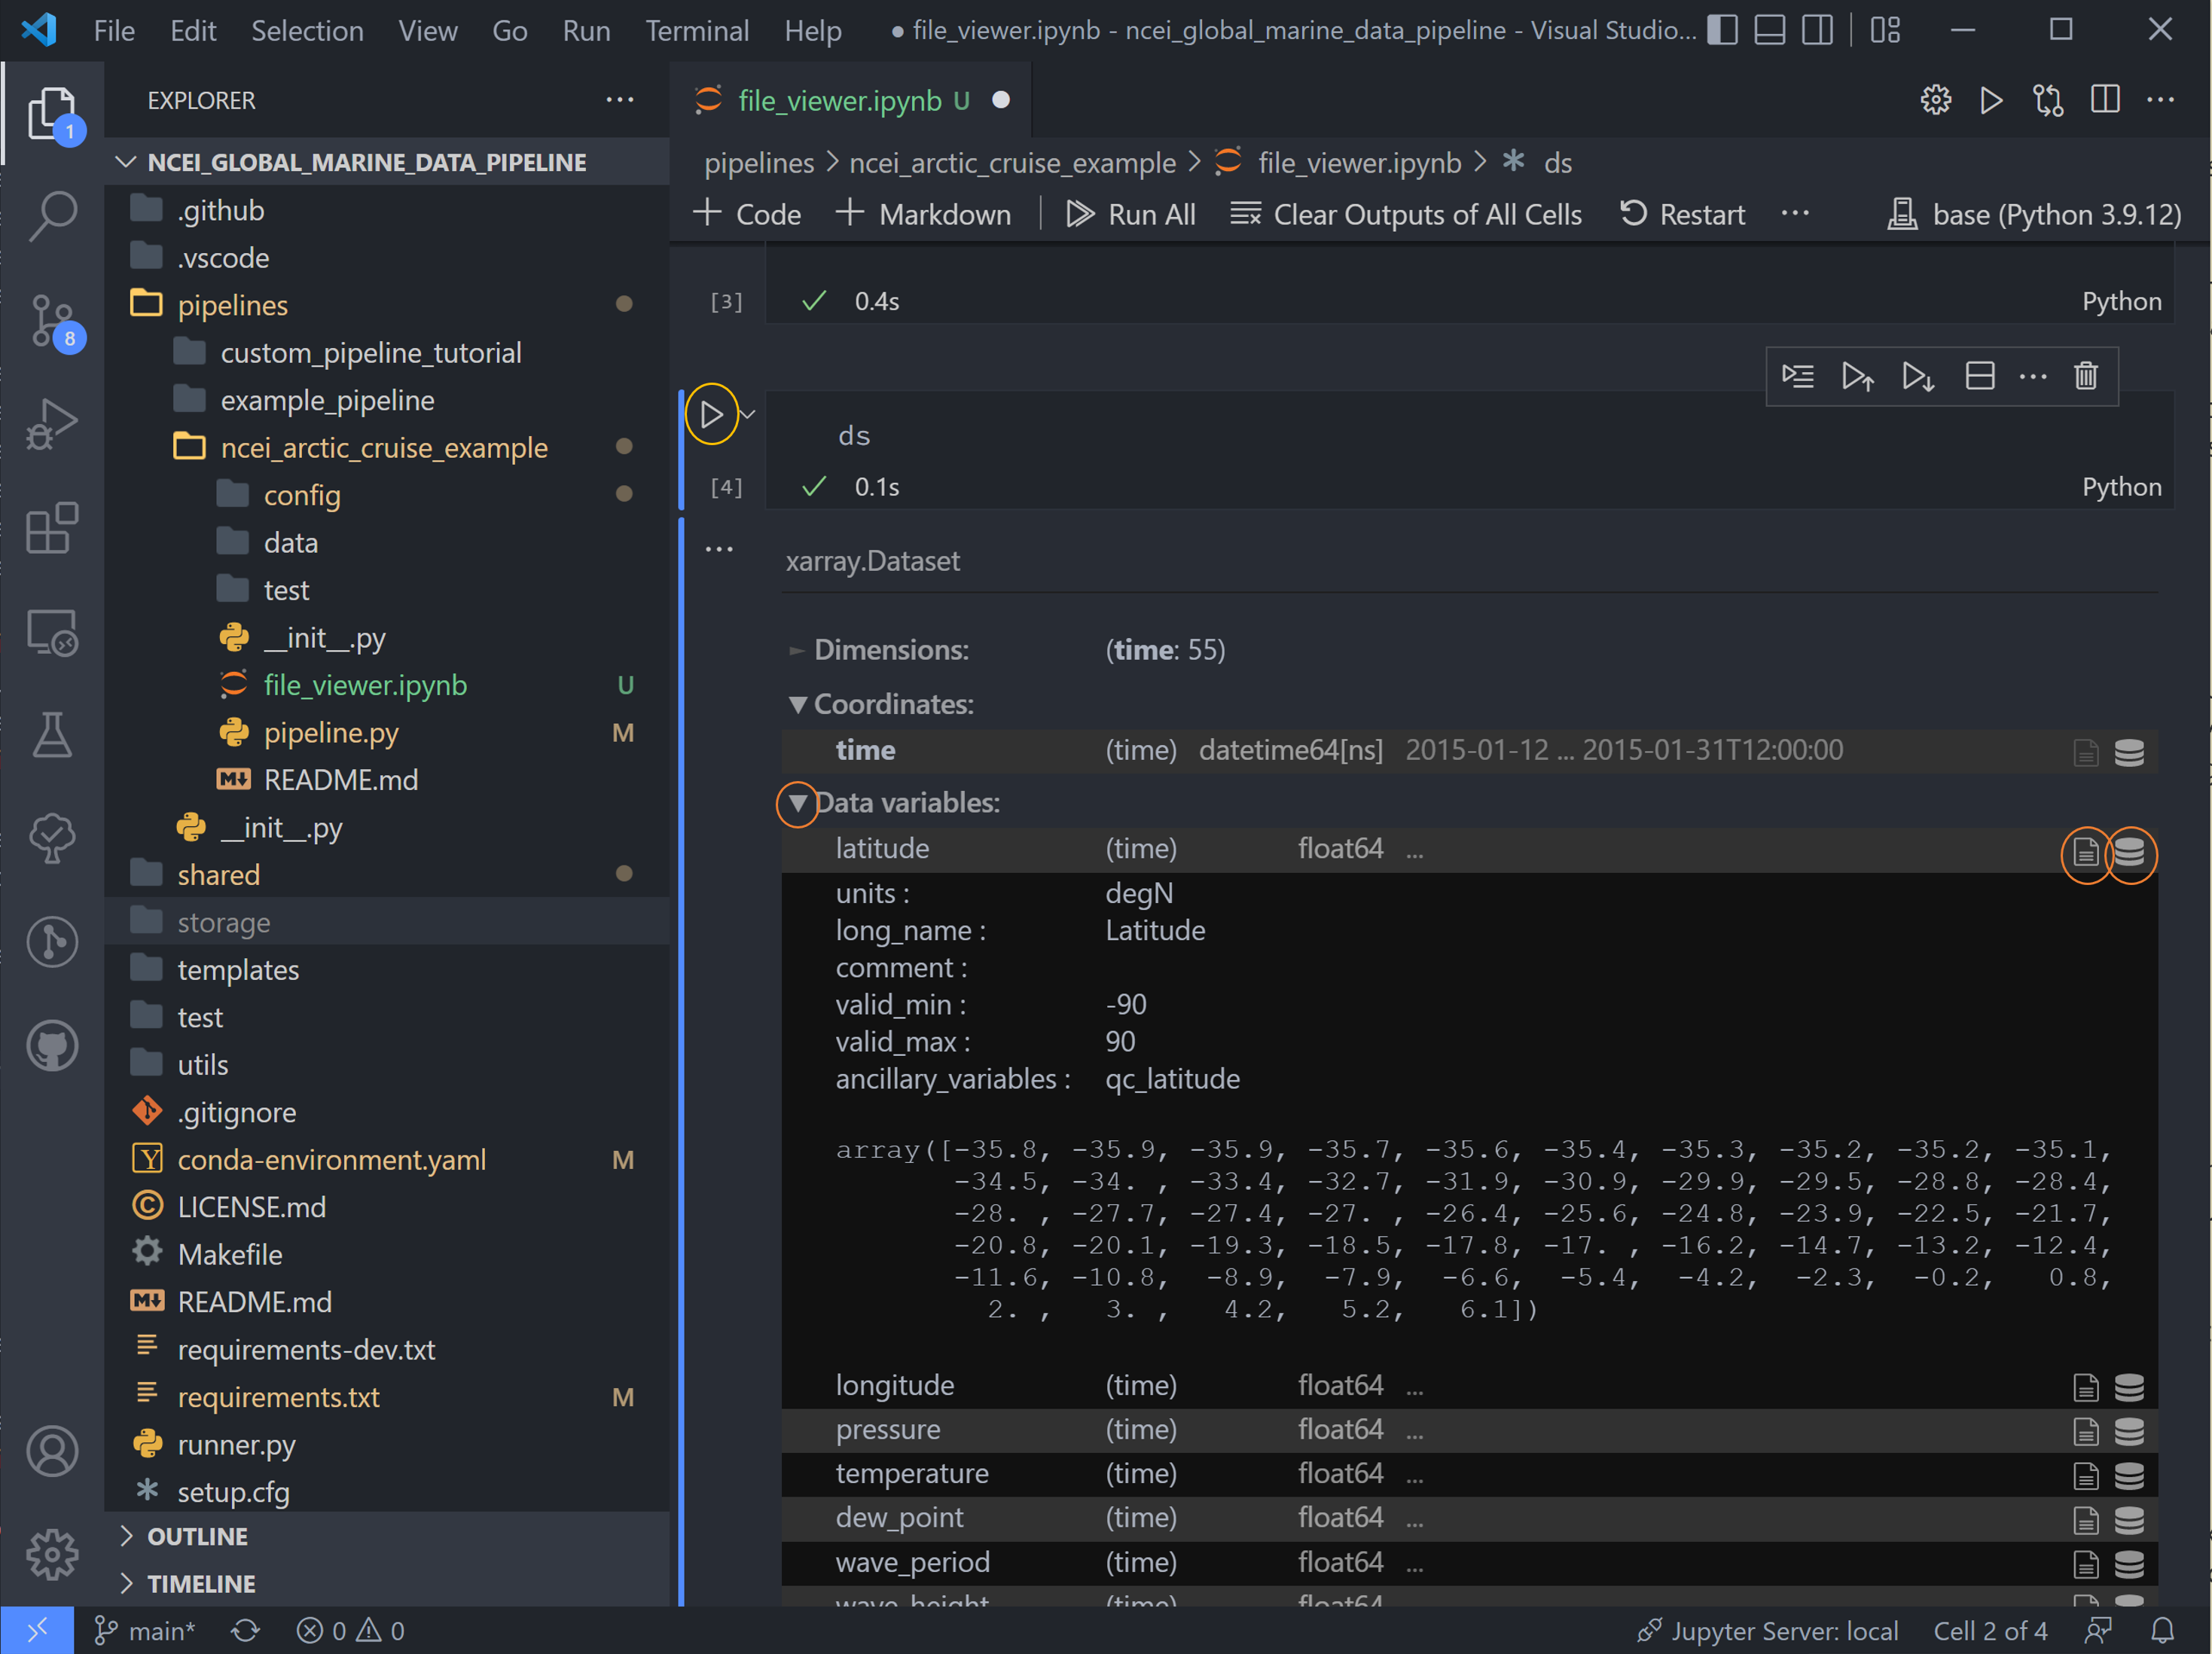The height and width of the screenshot is (1654, 2212).
Task: Collapse the Coordinates section
Action: [x=798, y=704]
